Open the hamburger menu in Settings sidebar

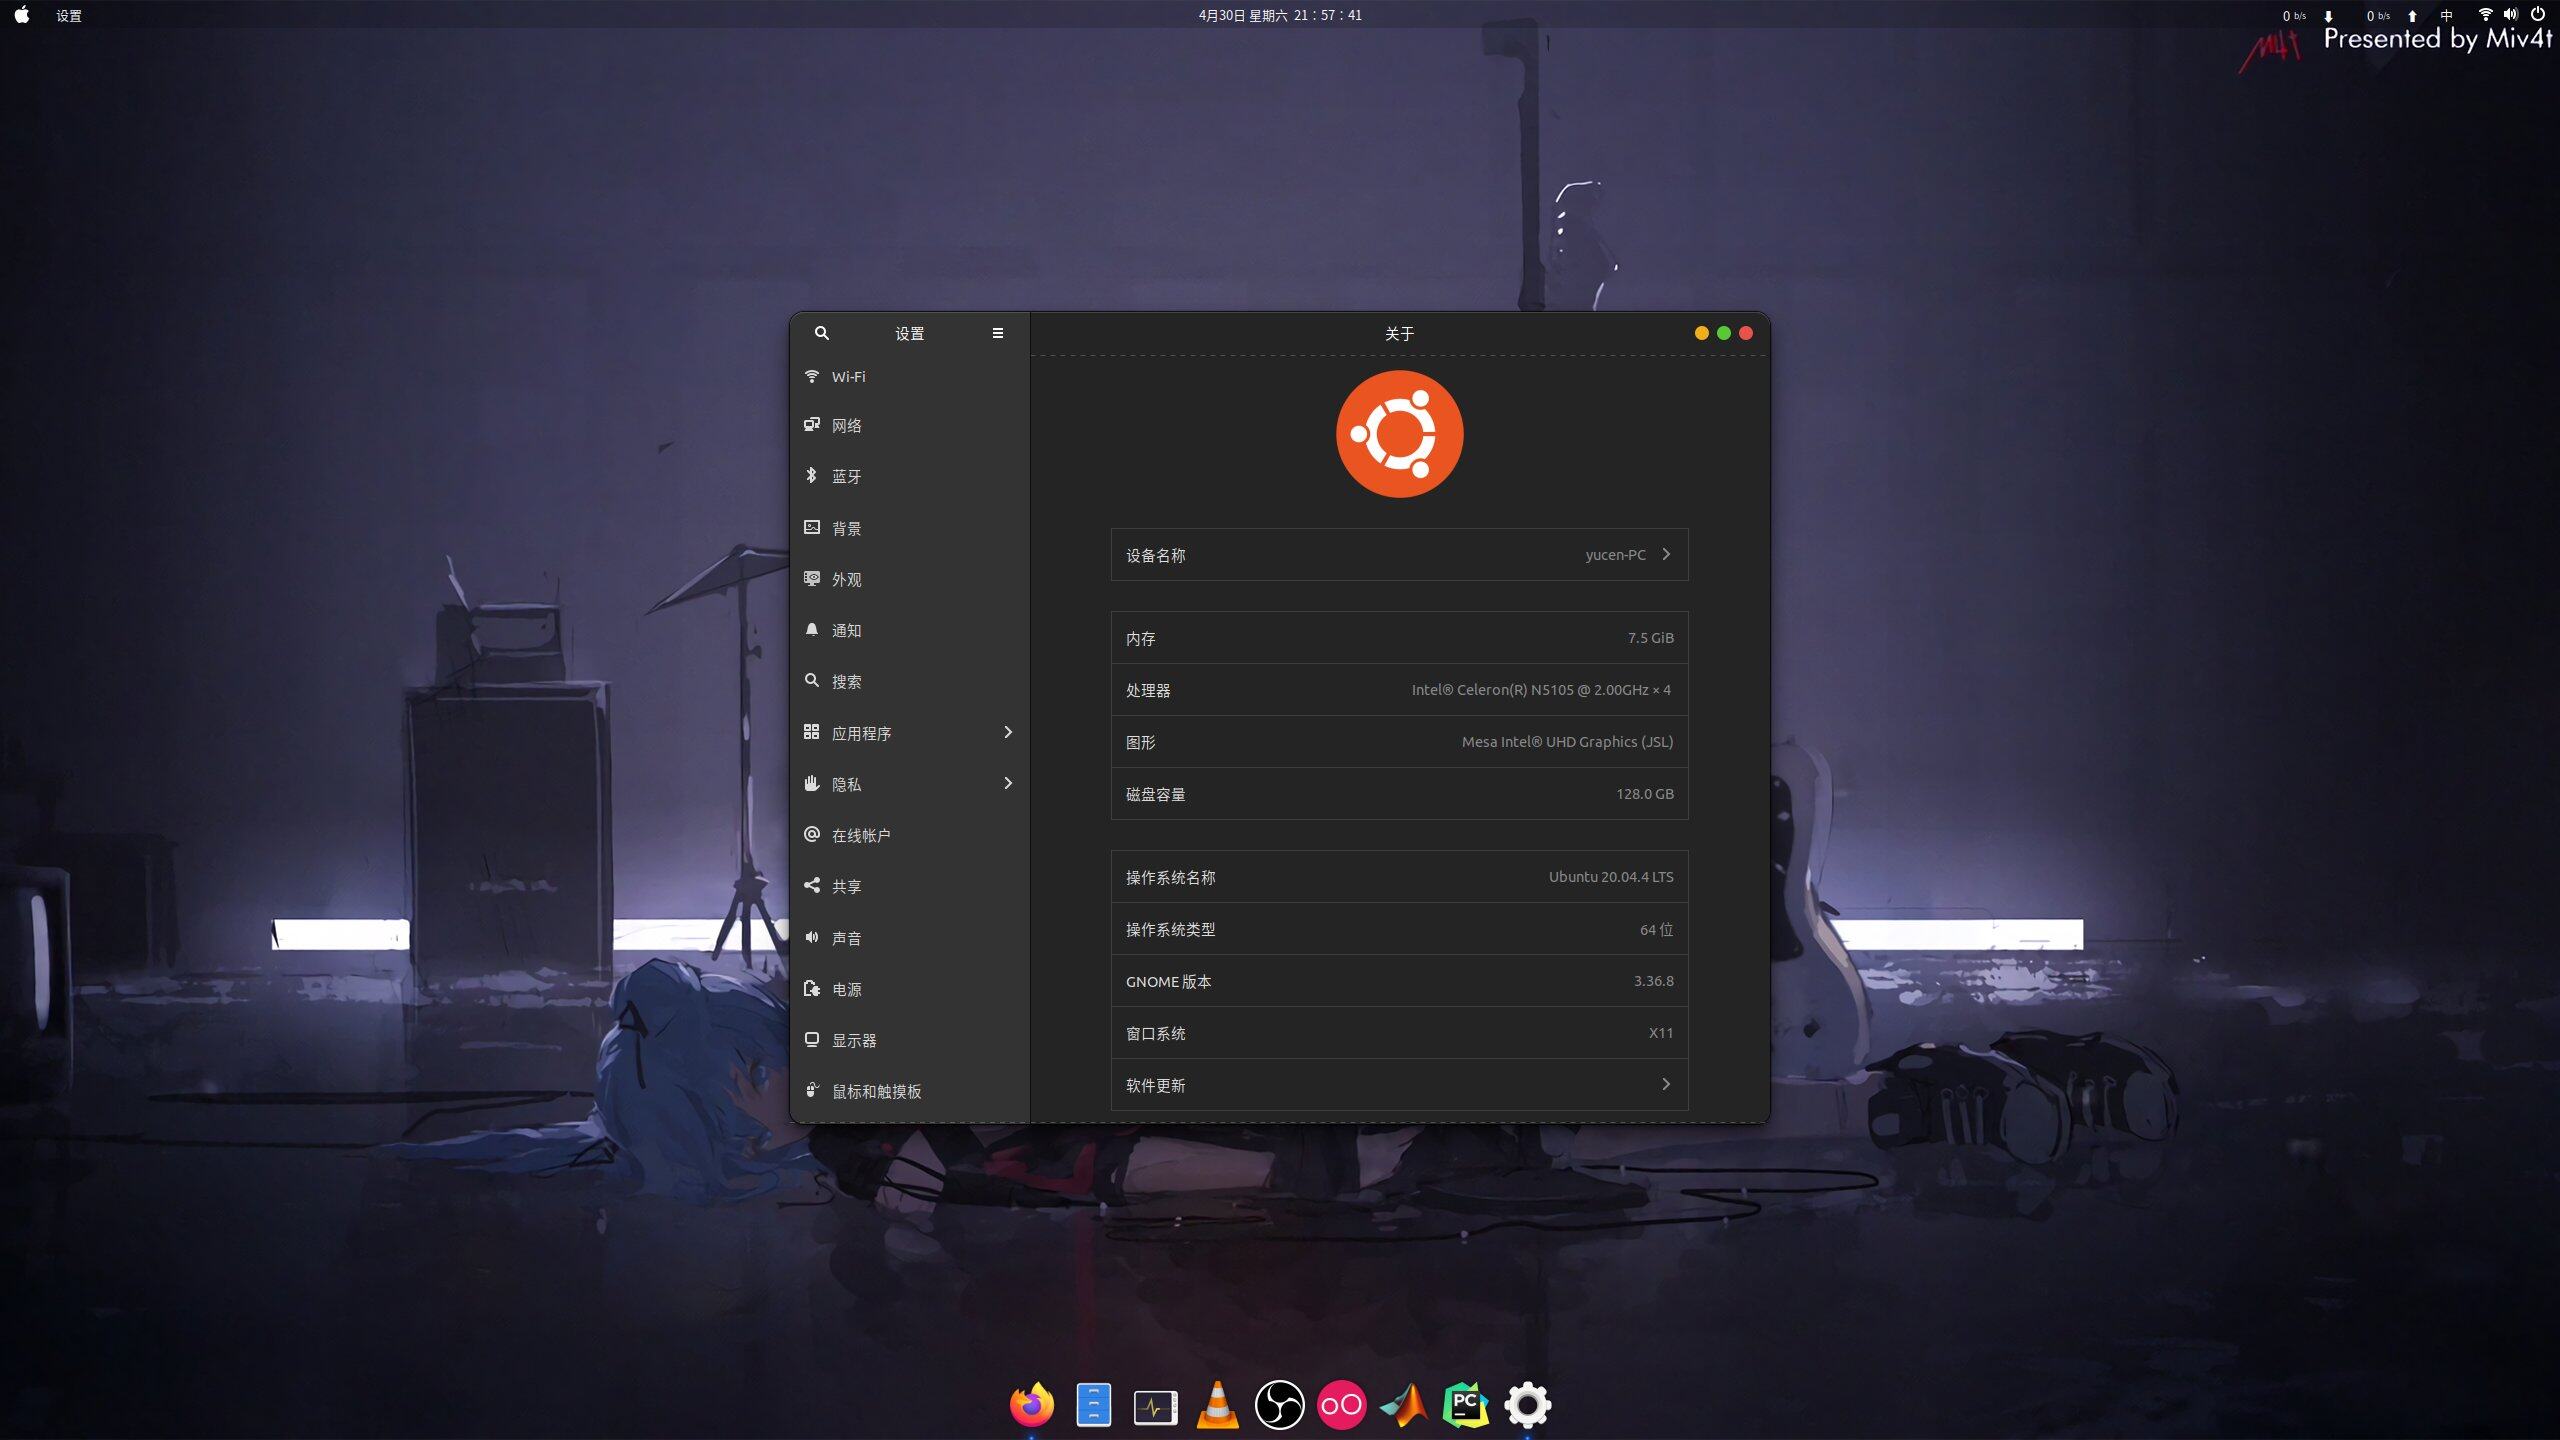(997, 333)
